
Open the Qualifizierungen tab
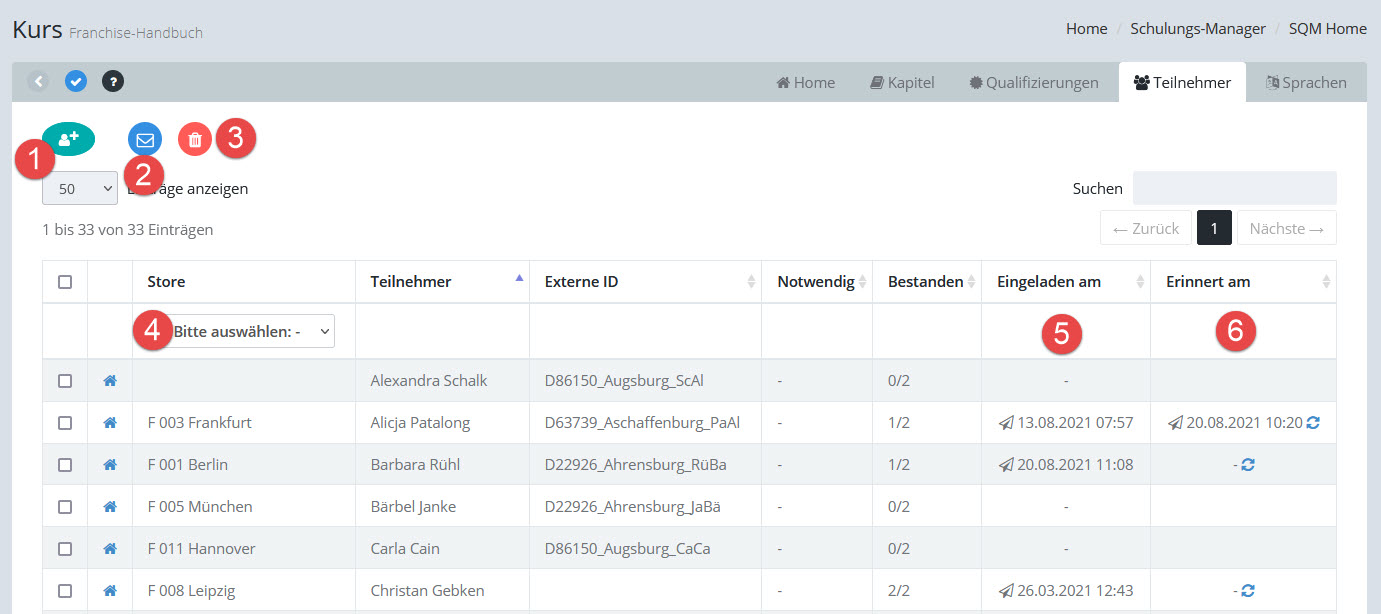pyautogui.click(x=1033, y=83)
